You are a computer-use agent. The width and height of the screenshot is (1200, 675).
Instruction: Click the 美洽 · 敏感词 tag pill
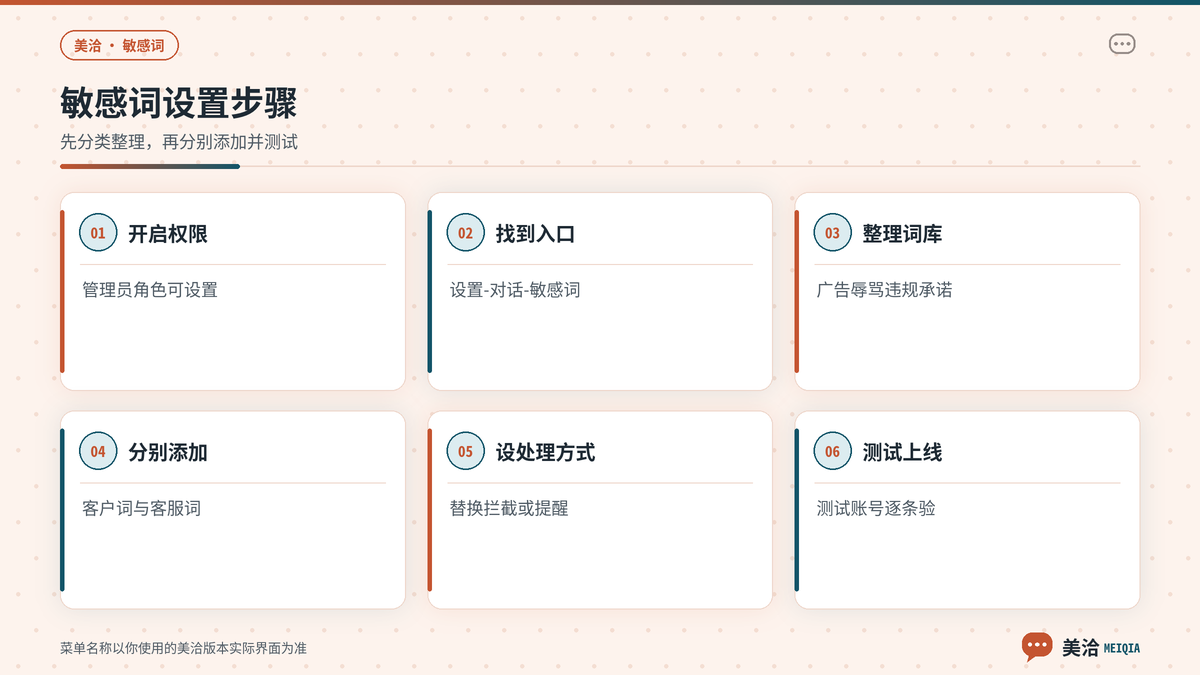click(x=119, y=46)
